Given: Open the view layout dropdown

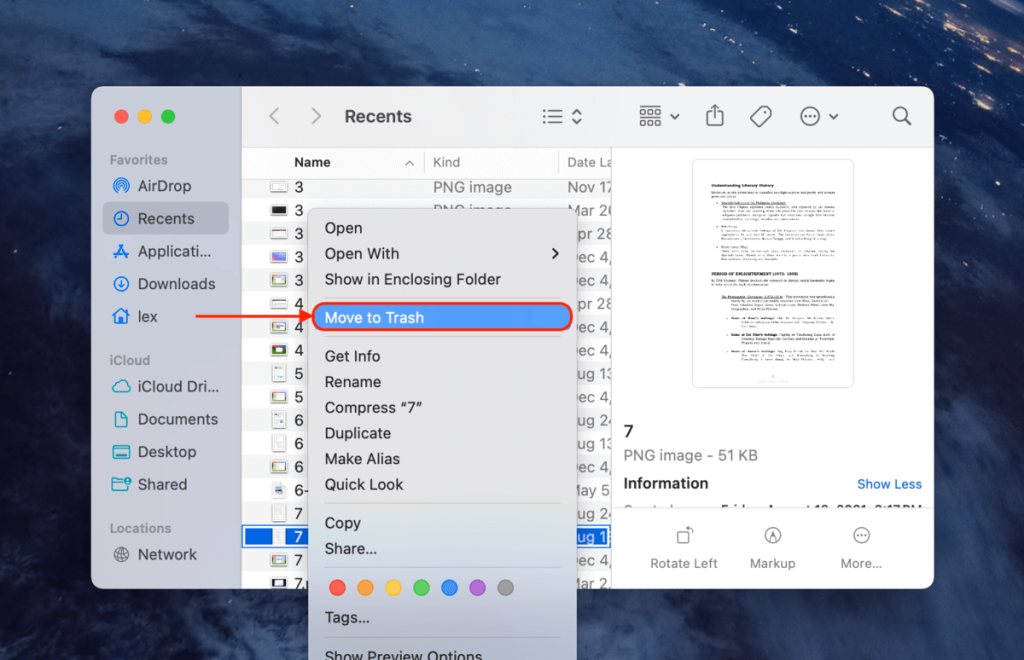Looking at the screenshot, I should tap(561, 116).
